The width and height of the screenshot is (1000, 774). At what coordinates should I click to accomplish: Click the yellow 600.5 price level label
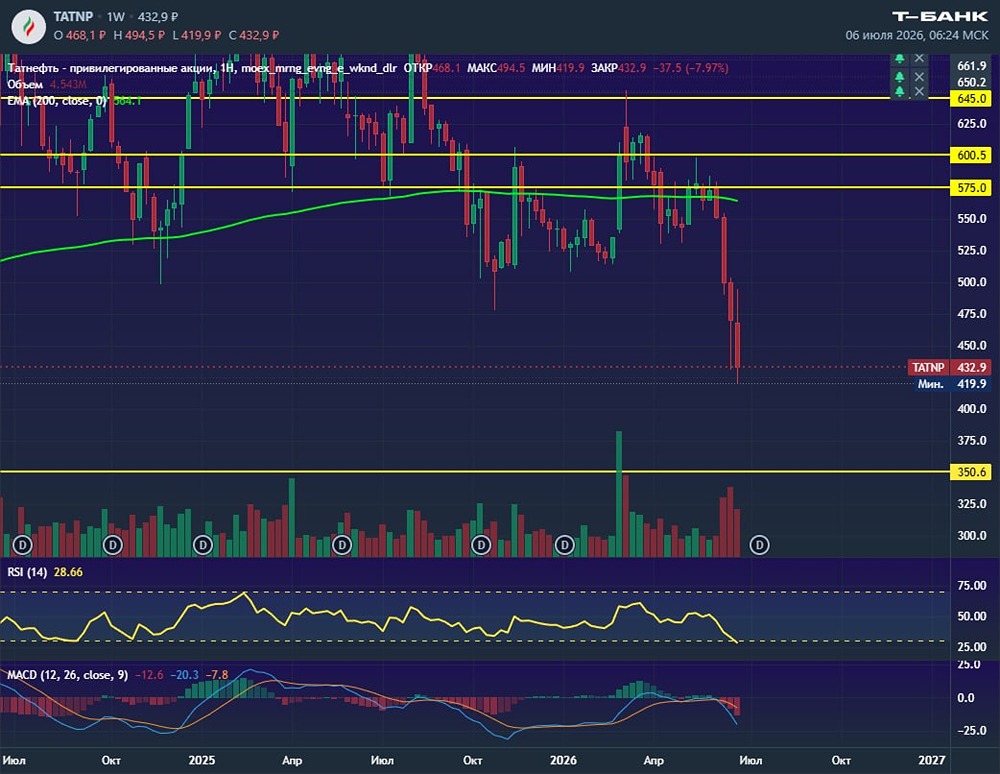tap(971, 155)
